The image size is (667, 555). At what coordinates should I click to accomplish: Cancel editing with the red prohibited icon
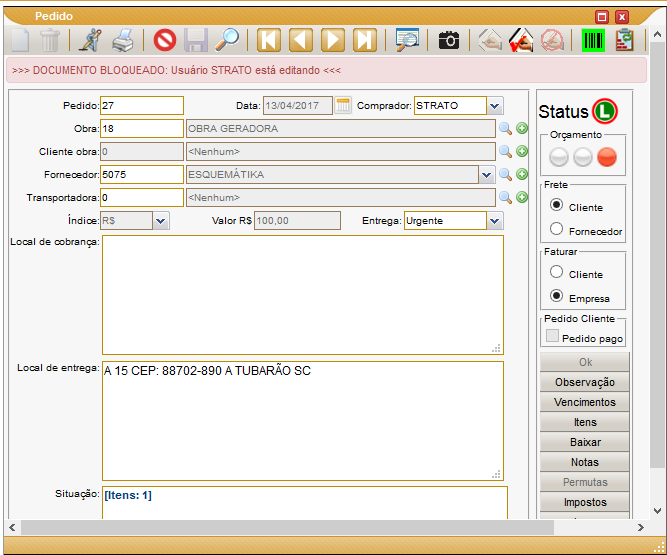tap(165, 40)
